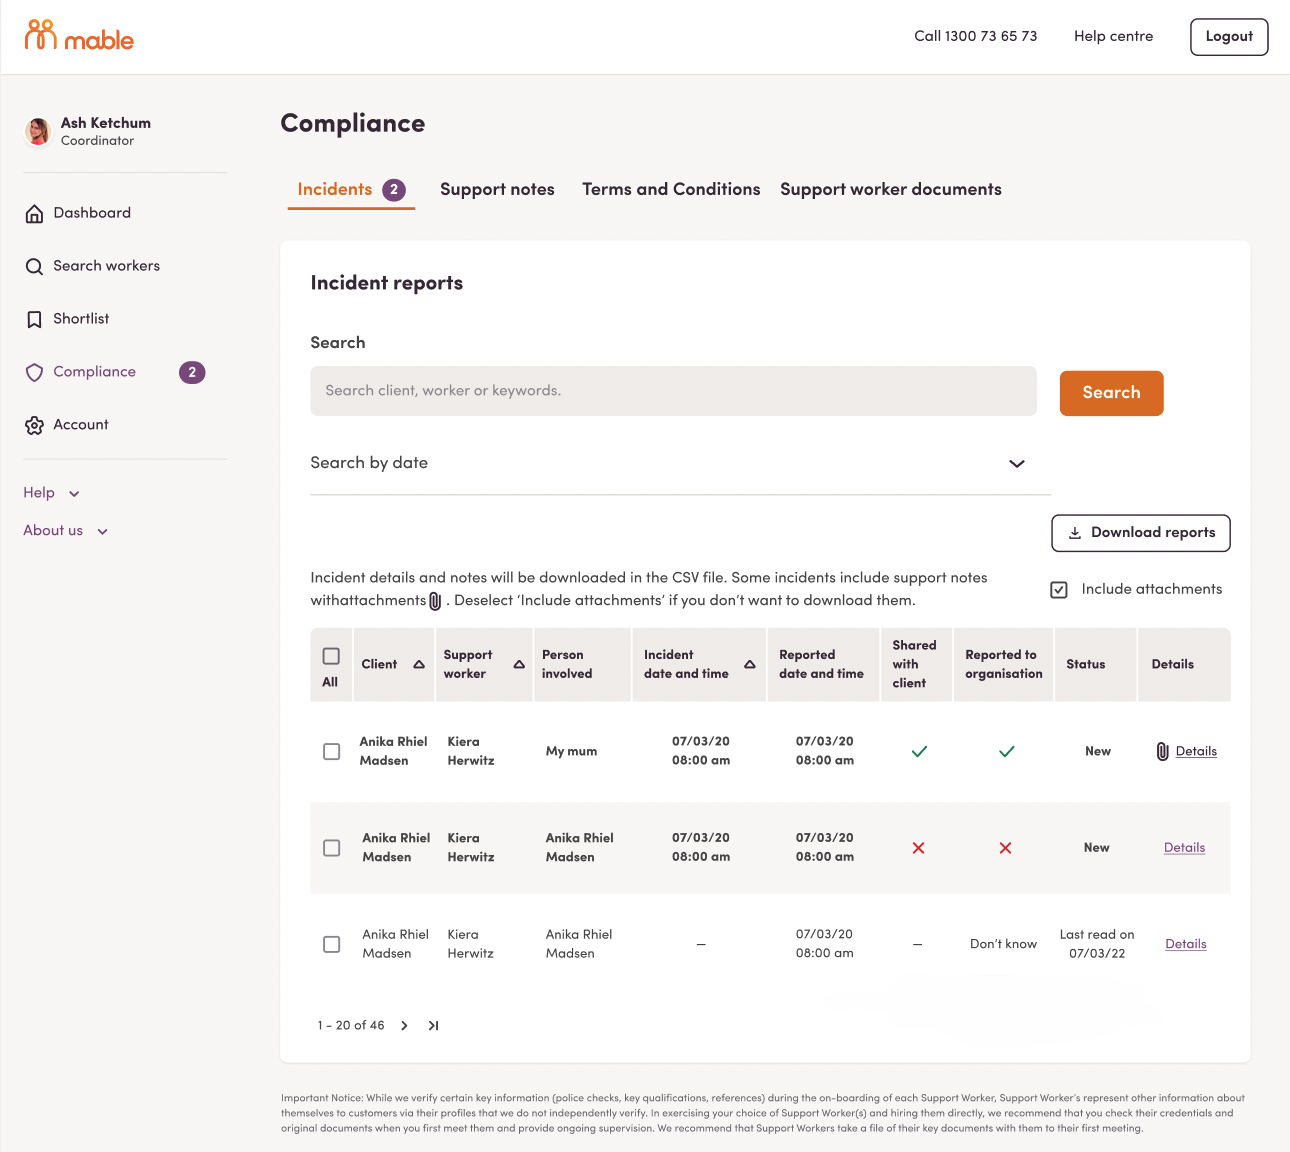The height and width of the screenshot is (1152, 1290).
Task: Select the Search workers magnifier icon
Action: pos(34,265)
